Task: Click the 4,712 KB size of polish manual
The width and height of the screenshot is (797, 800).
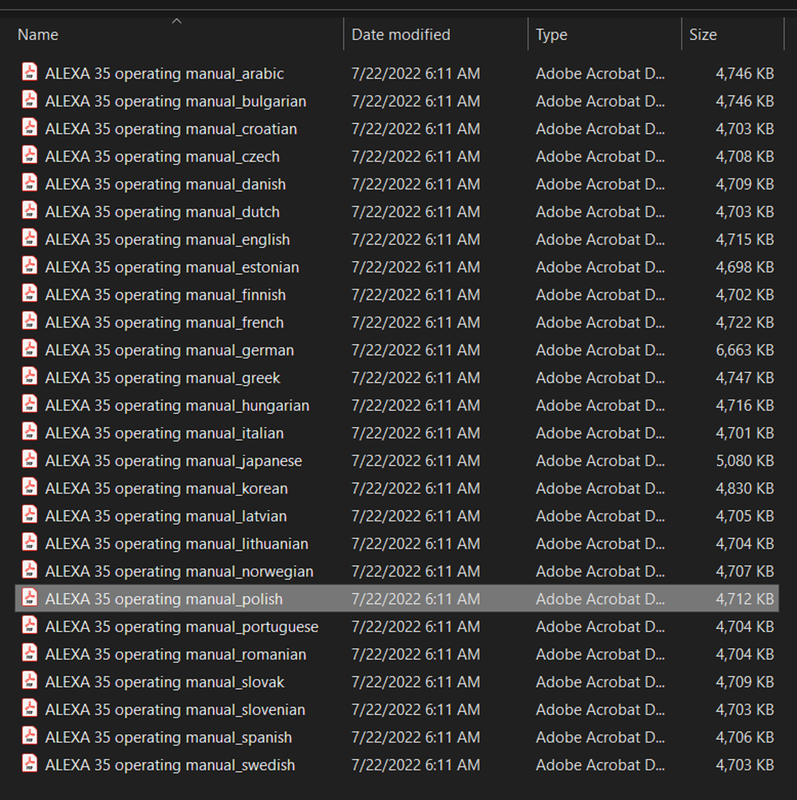Action: tap(744, 599)
